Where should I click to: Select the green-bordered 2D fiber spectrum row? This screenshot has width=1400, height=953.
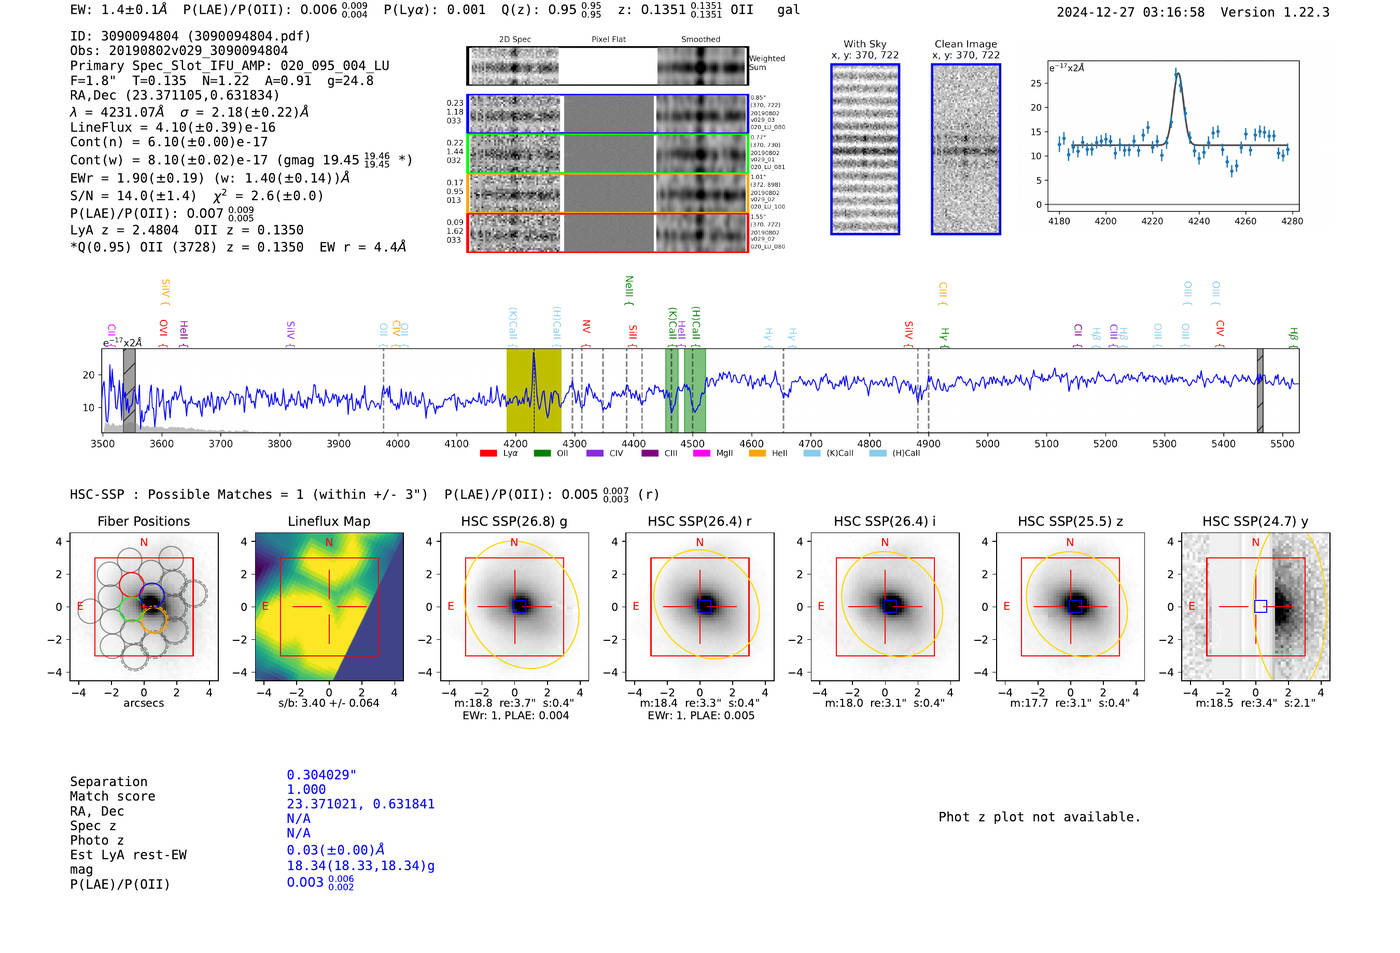pyautogui.click(x=608, y=154)
